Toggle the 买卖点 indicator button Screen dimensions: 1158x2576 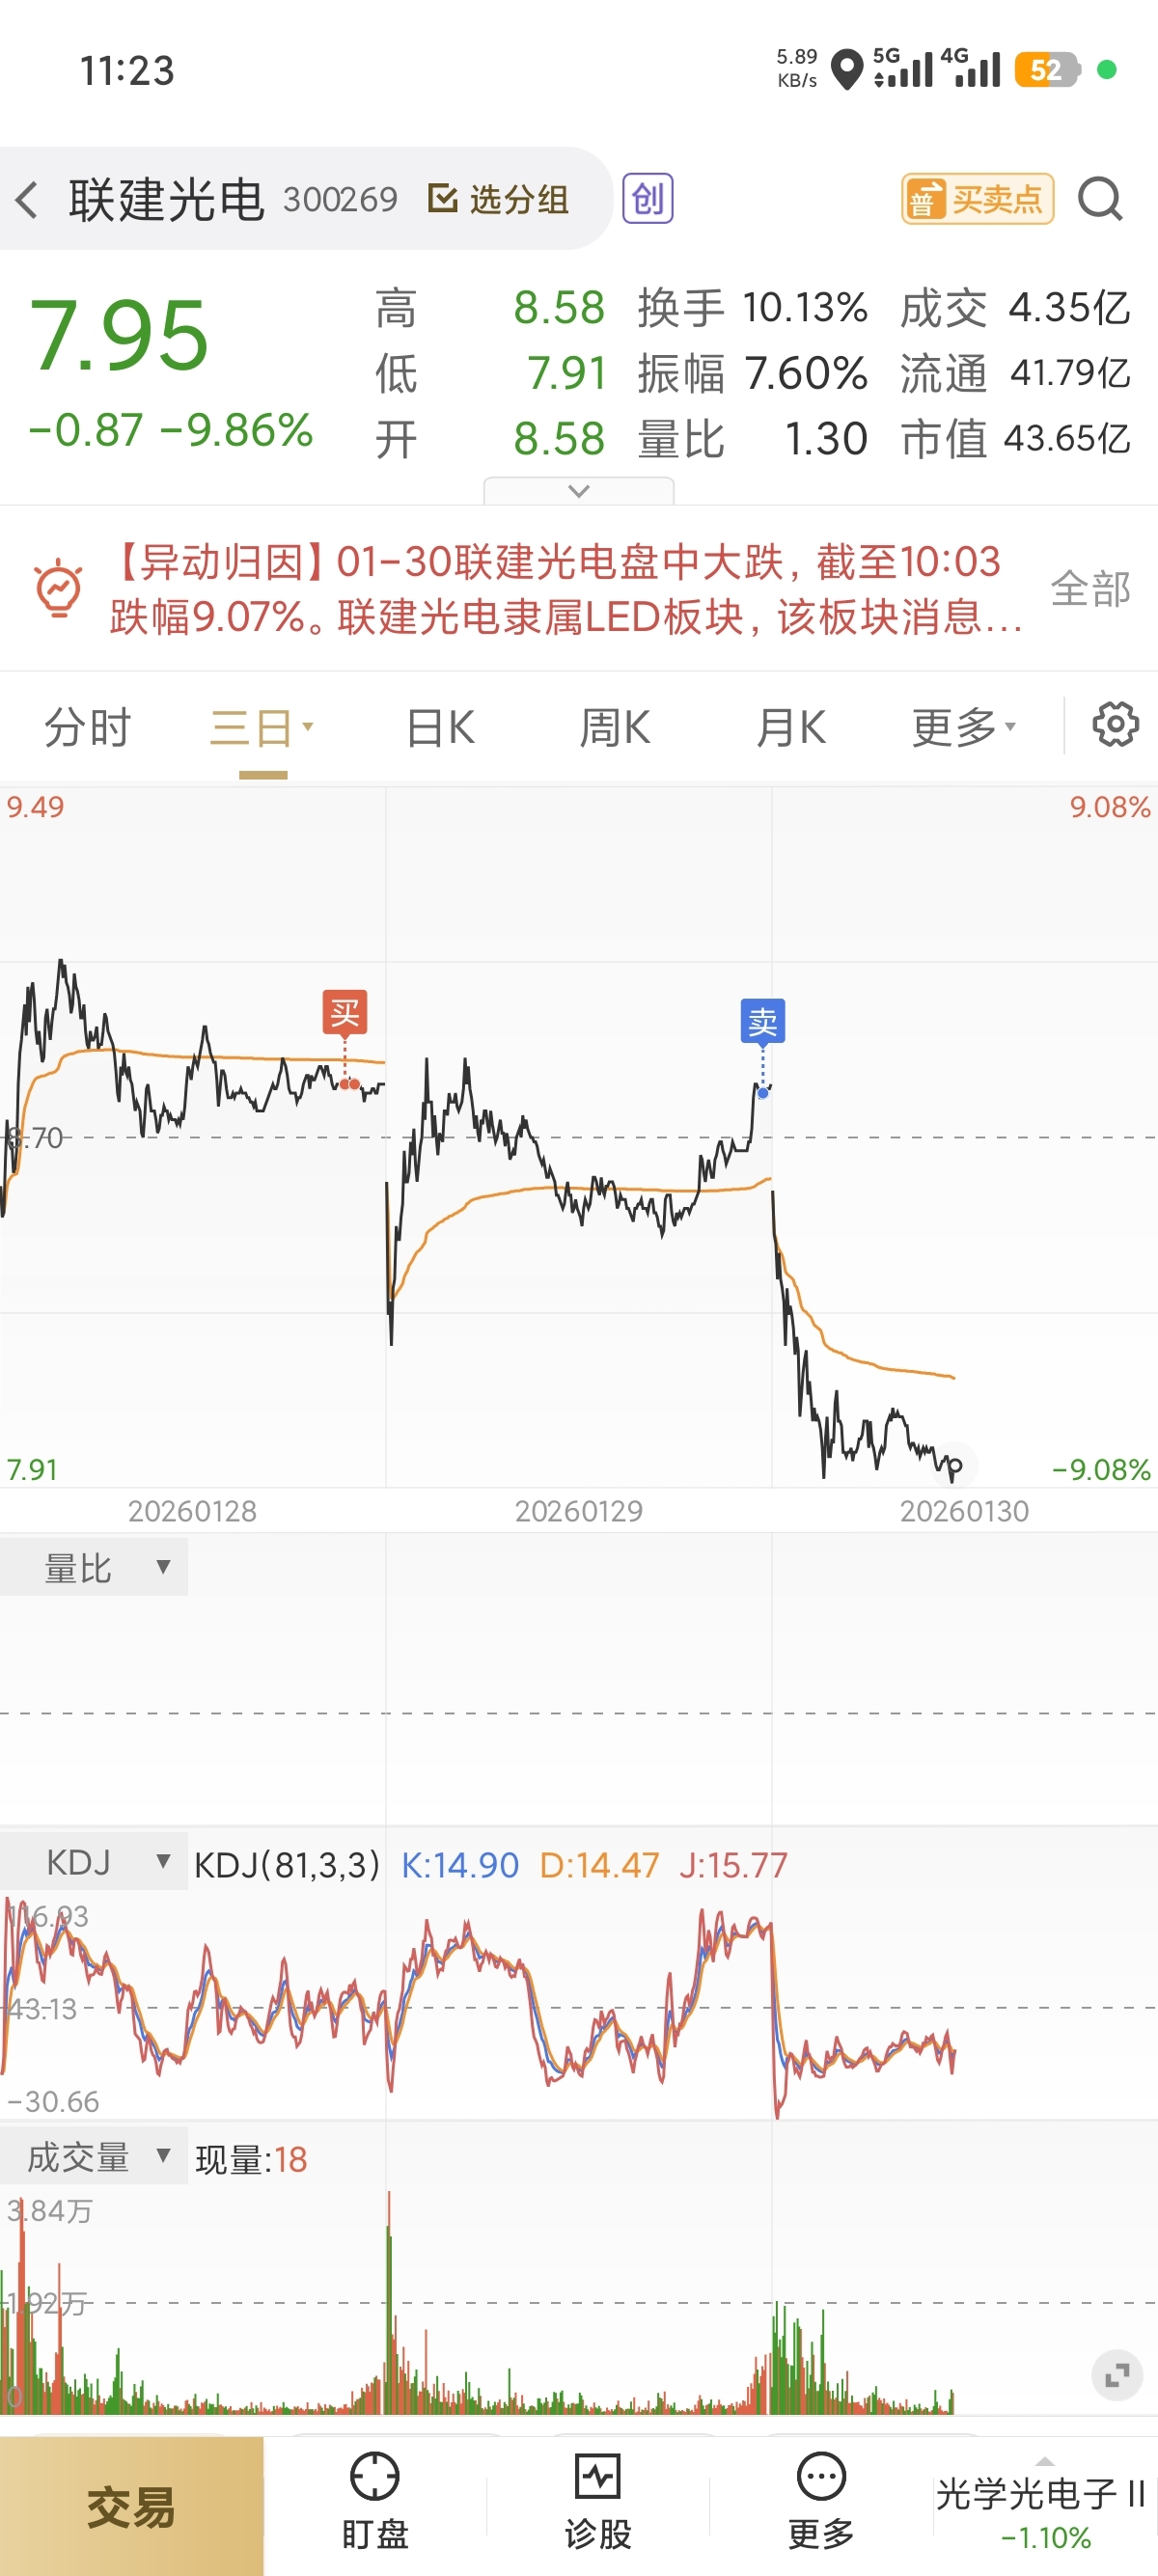(977, 199)
